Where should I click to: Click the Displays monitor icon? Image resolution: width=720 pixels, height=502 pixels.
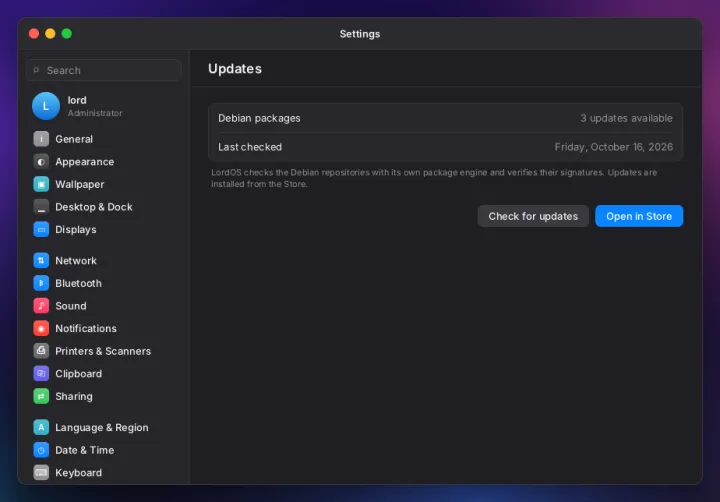[41, 229]
